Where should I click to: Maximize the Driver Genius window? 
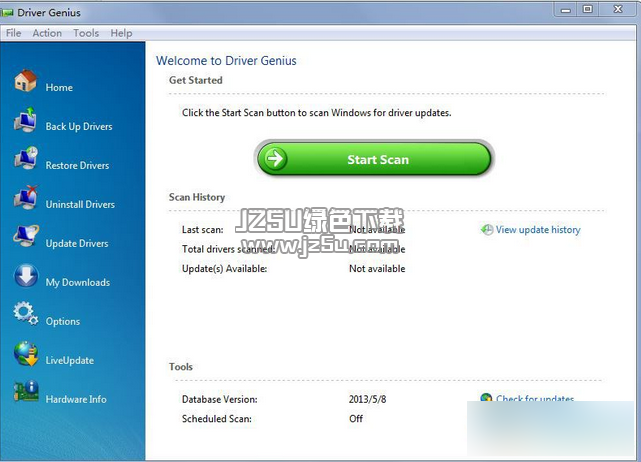[587, 9]
